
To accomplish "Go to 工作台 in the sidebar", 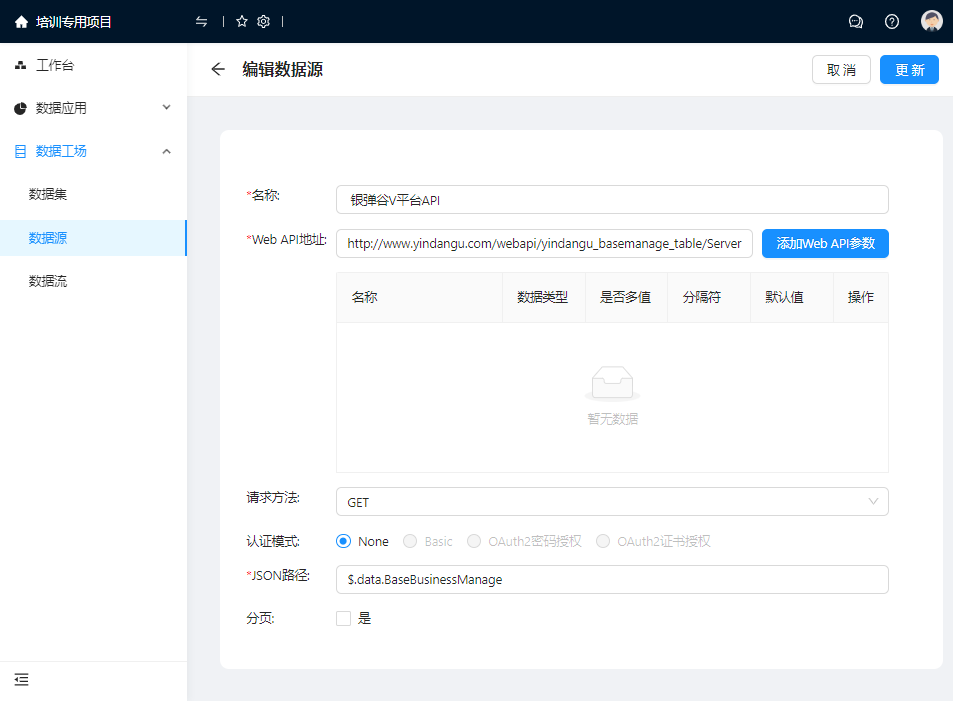I will point(55,65).
